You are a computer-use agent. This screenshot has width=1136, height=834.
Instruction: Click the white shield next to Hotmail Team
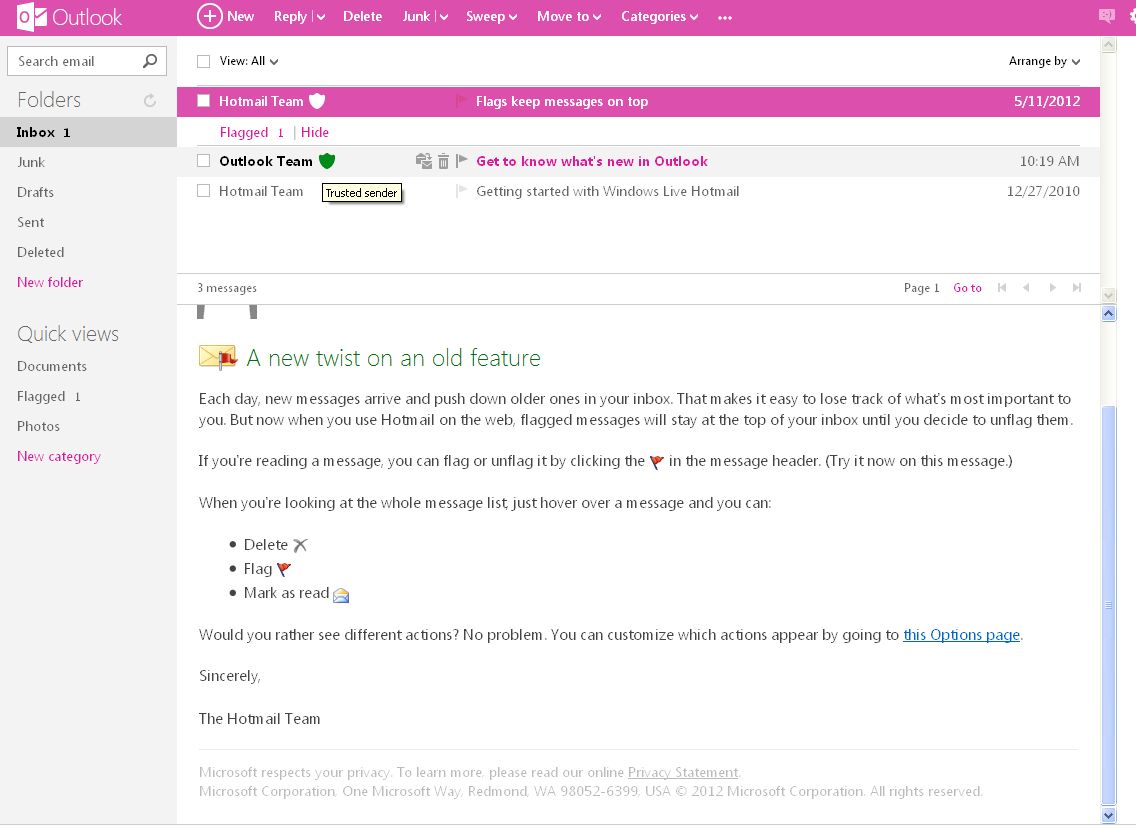pos(317,101)
